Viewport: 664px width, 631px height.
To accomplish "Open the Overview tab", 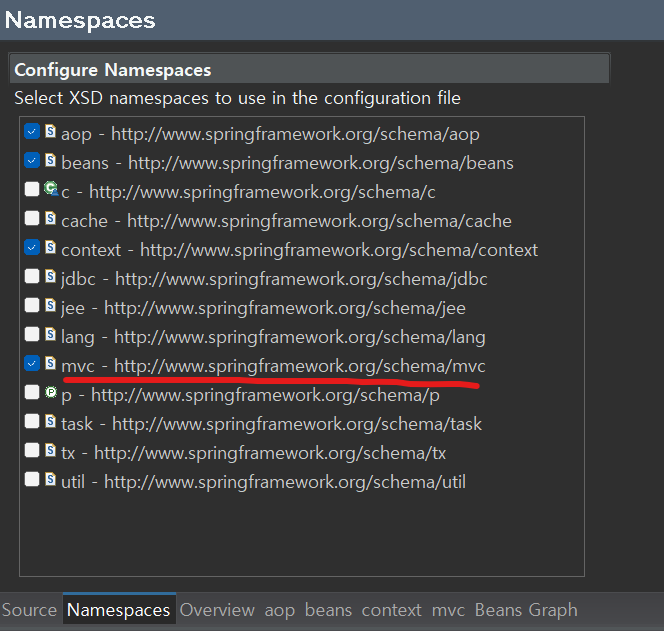I will 217,610.
